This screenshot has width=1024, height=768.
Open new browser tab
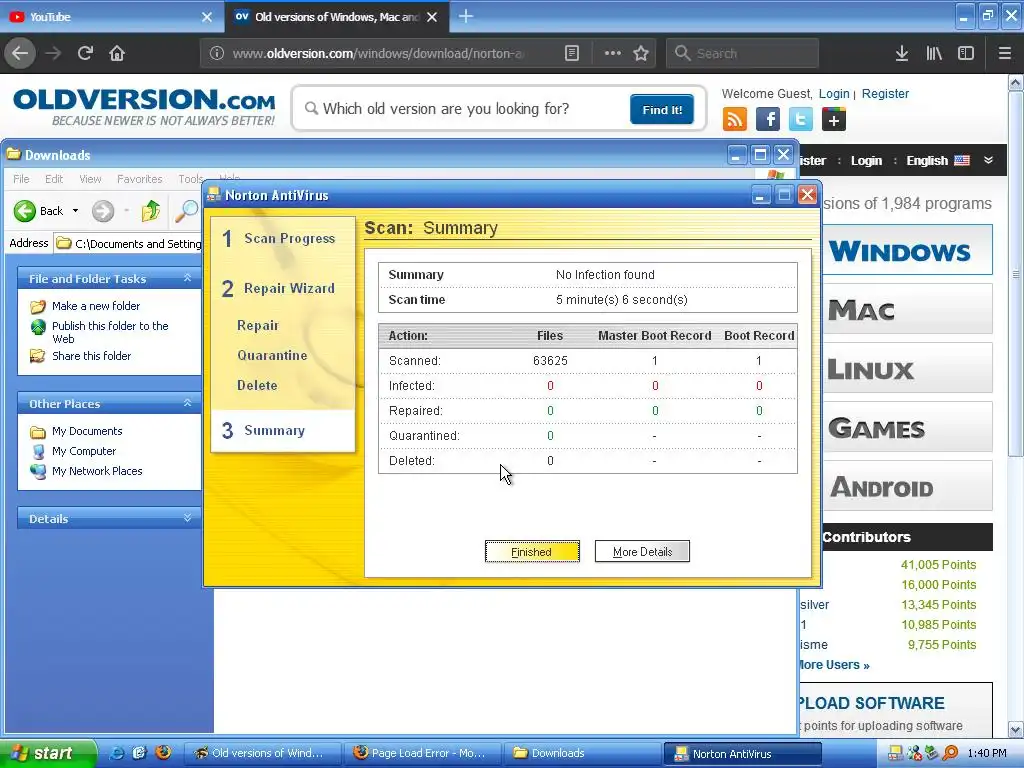[466, 16]
